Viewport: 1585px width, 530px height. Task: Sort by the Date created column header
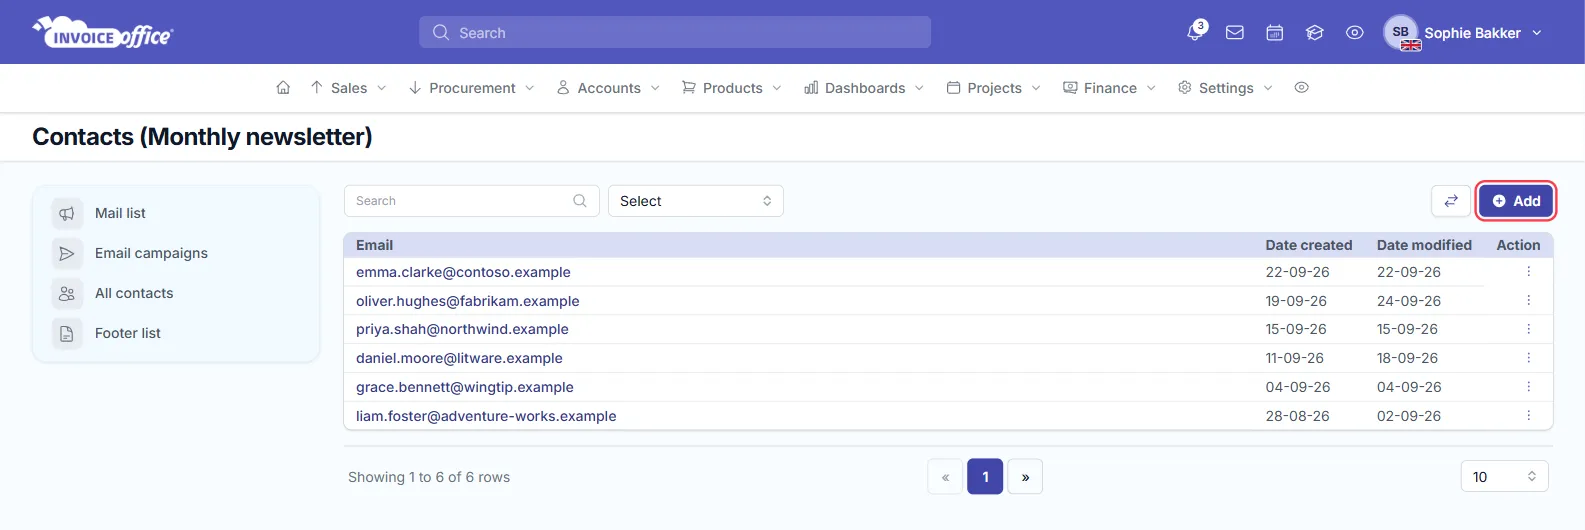(1308, 245)
